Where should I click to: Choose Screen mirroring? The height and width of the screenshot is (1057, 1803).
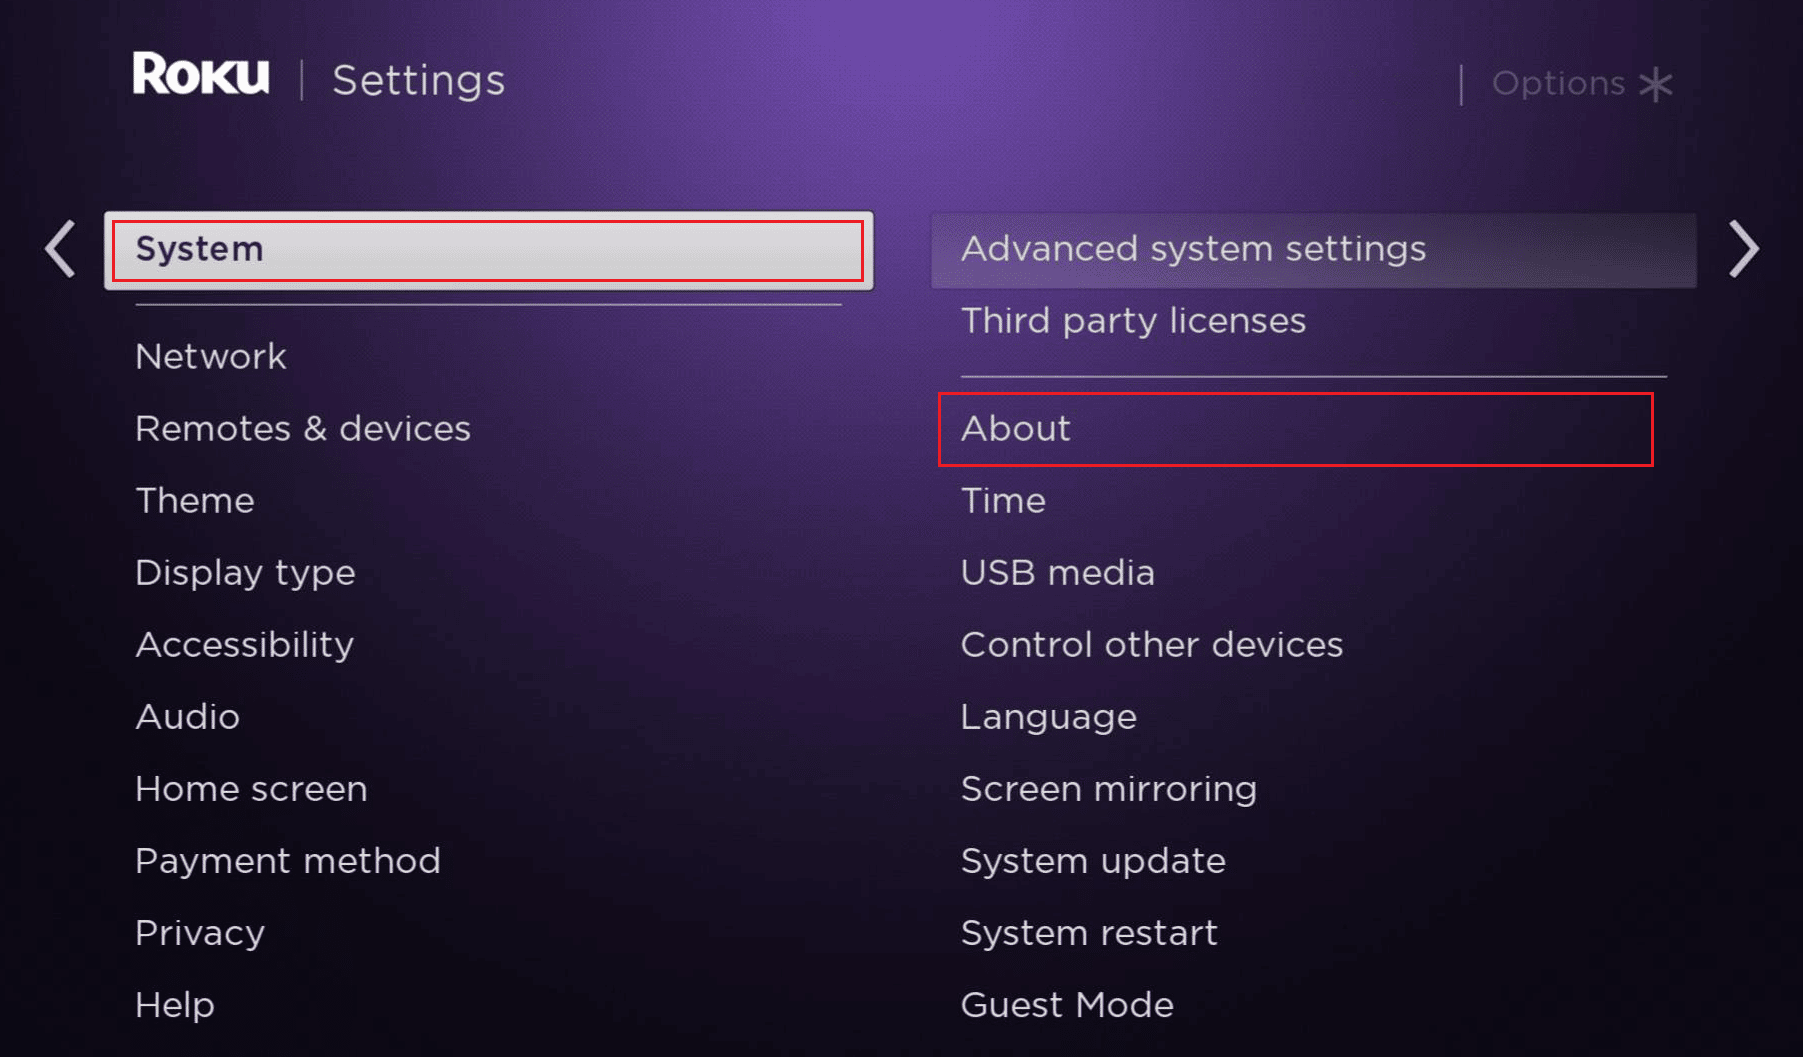coord(1109,789)
